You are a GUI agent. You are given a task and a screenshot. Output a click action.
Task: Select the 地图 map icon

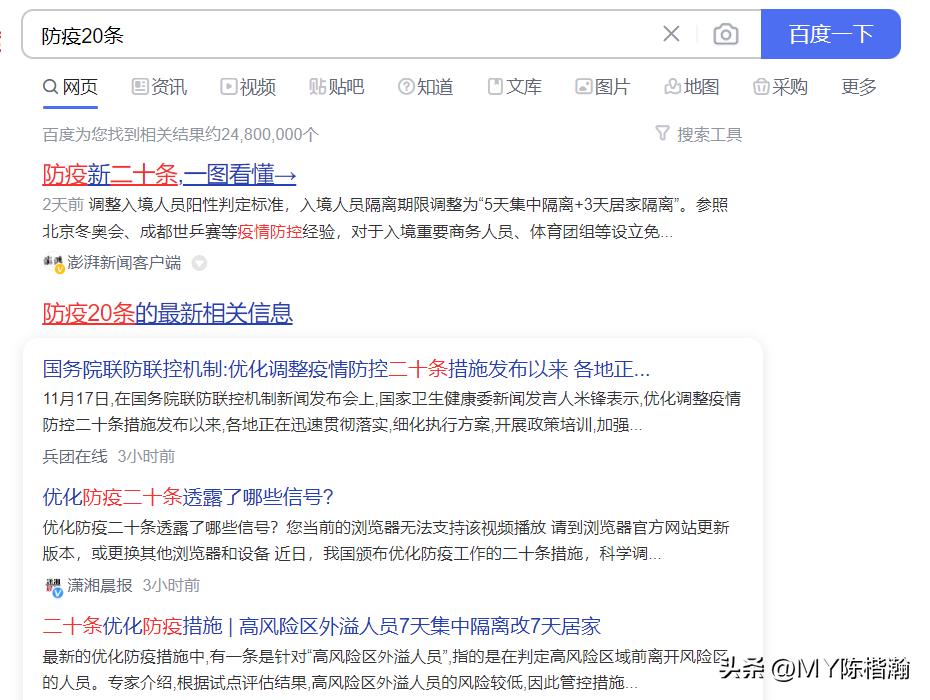pyautogui.click(x=671, y=87)
